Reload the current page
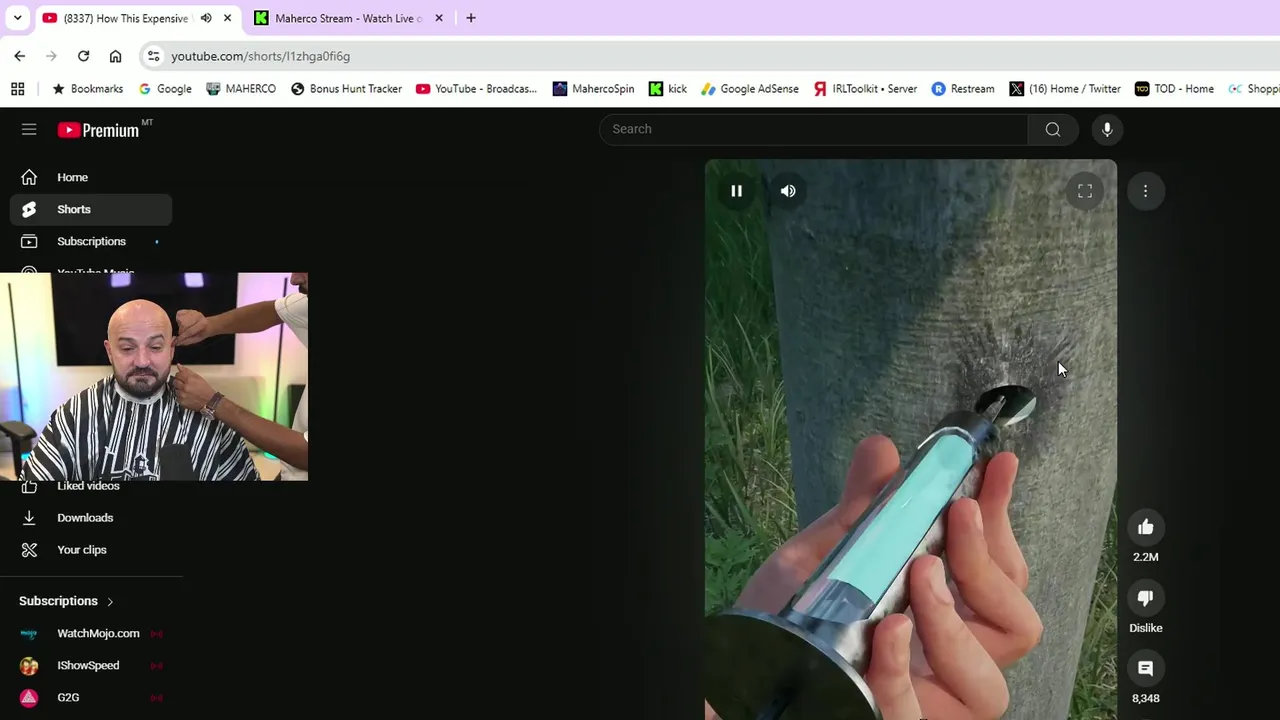Image resolution: width=1280 pixels, height=720 pixels. point(84,56)
